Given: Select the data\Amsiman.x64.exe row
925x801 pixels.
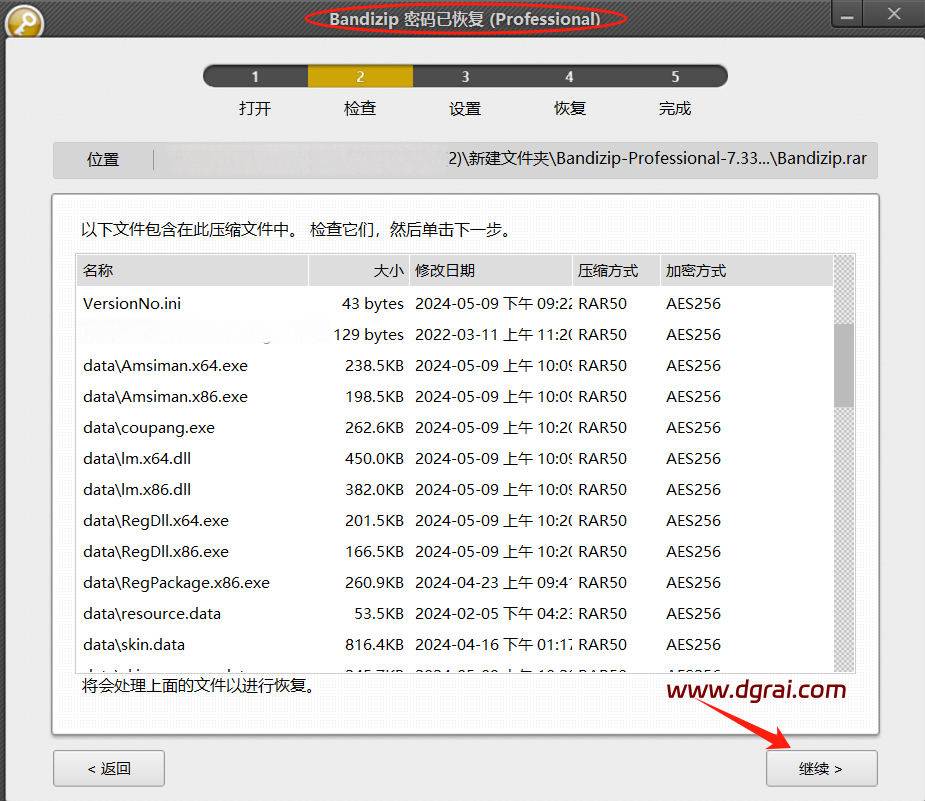Looking at the screenshot, I should (455, 366).
